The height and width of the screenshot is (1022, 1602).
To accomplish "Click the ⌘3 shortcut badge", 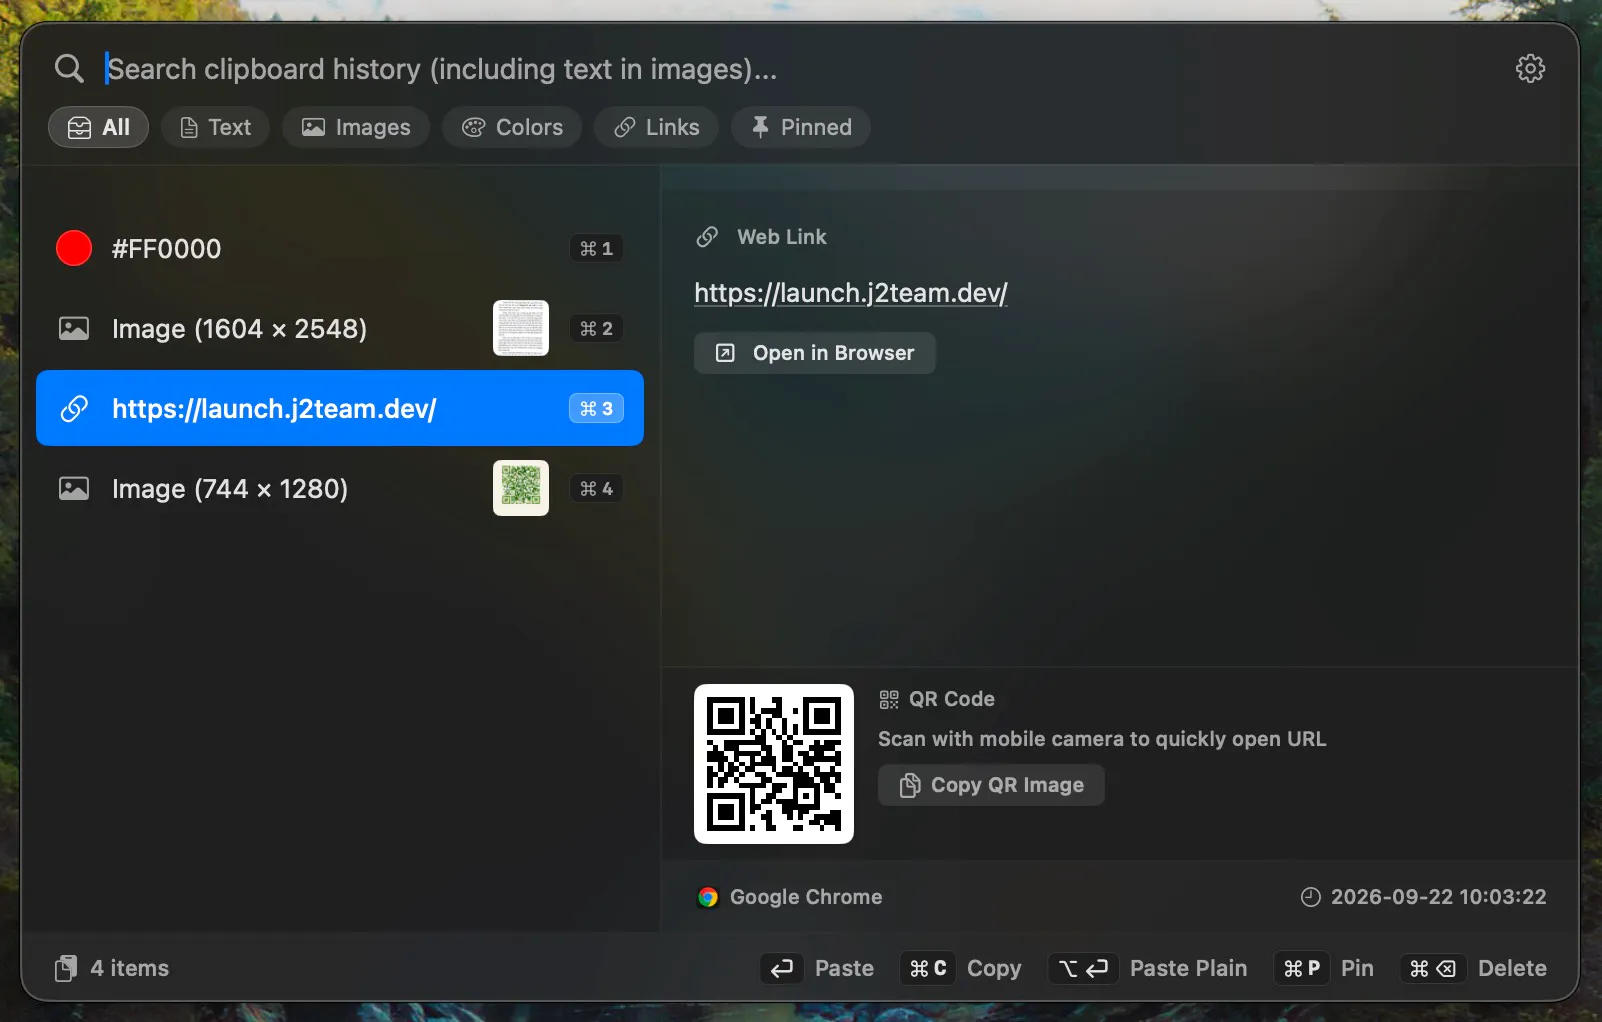I will [596, 408].
